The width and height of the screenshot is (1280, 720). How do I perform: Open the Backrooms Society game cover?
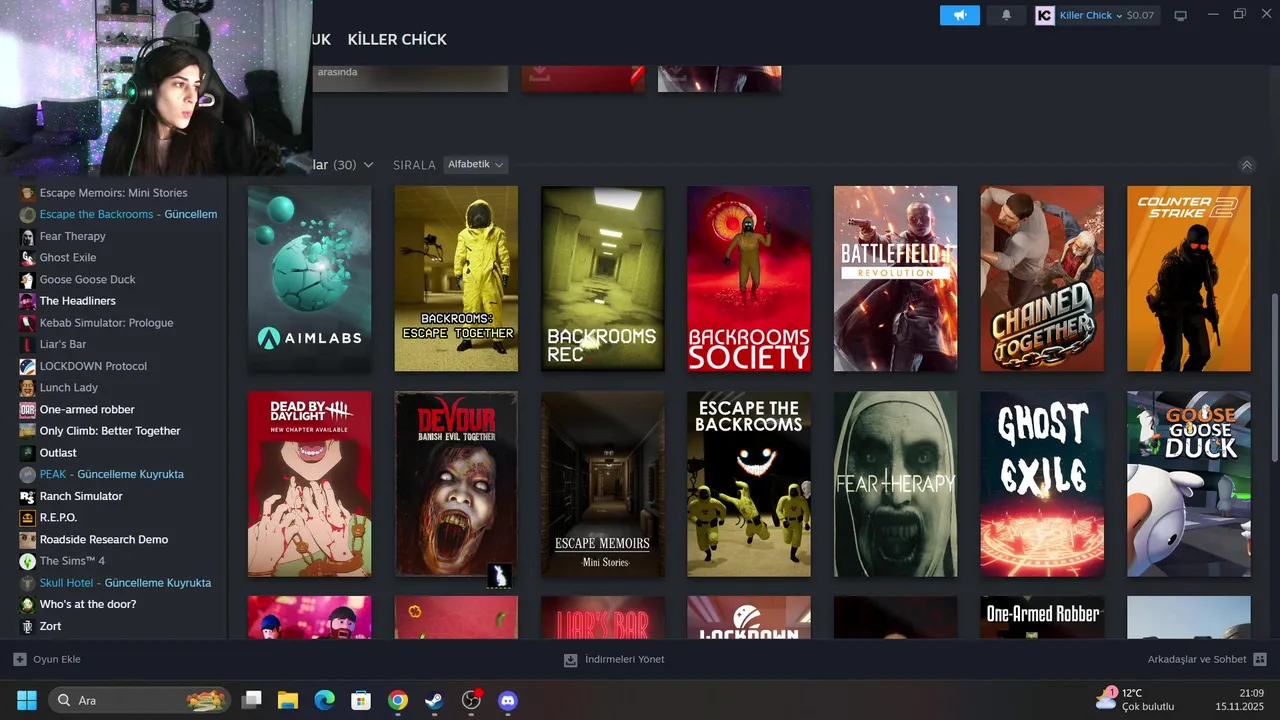click(x=749, y=278)
